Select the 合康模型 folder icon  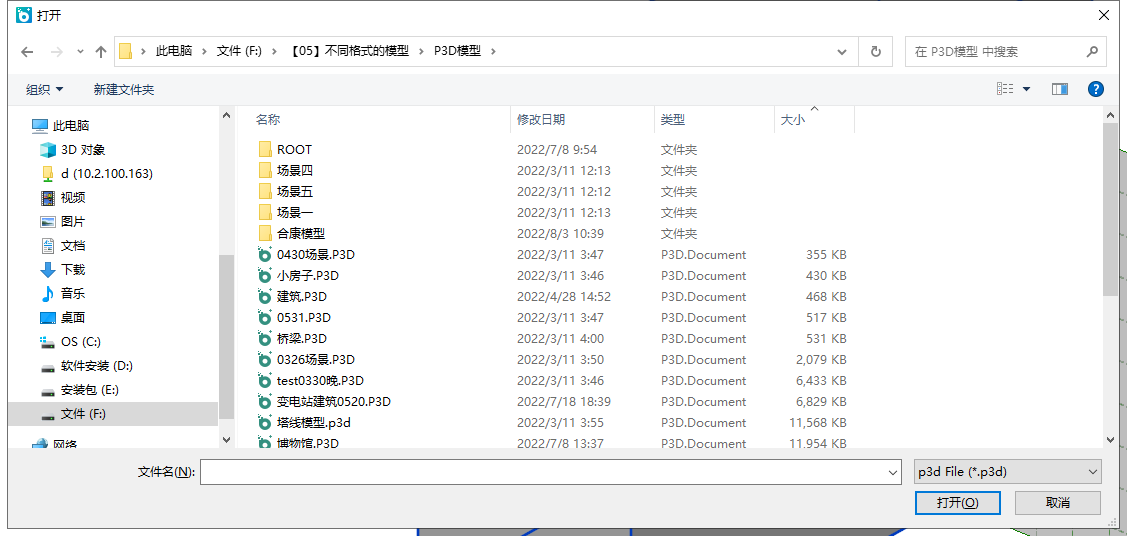pyautogui.click(x=266, y=234)
